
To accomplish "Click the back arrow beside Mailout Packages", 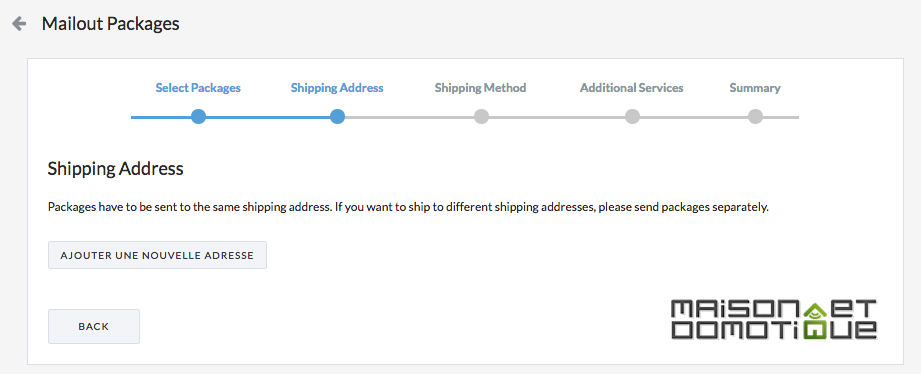I will 19,24.
